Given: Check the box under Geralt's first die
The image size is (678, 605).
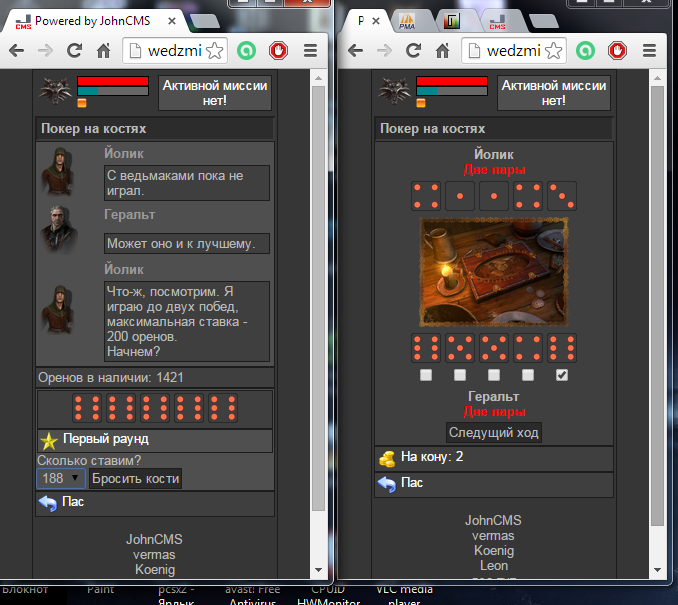Looking at the screenshot, I should pyautogui.click(x=426, y=375).
